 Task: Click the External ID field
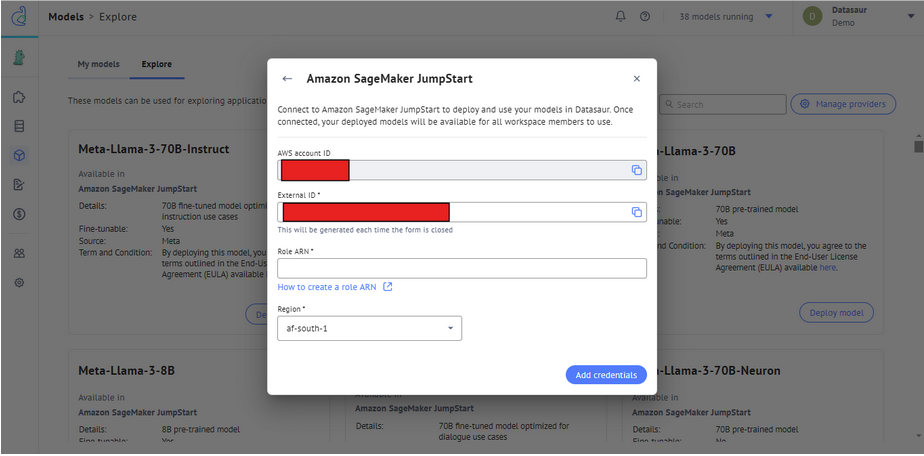(x=462, y=212)
